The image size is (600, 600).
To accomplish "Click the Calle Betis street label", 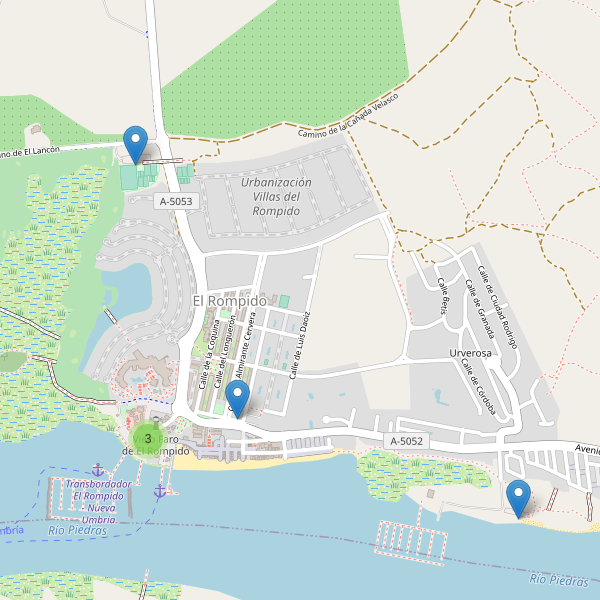I will (443, 296).
